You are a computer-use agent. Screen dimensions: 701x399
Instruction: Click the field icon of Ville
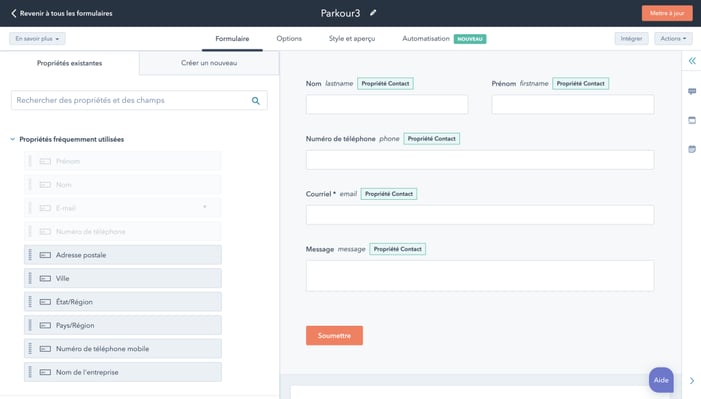pos(45,278)
